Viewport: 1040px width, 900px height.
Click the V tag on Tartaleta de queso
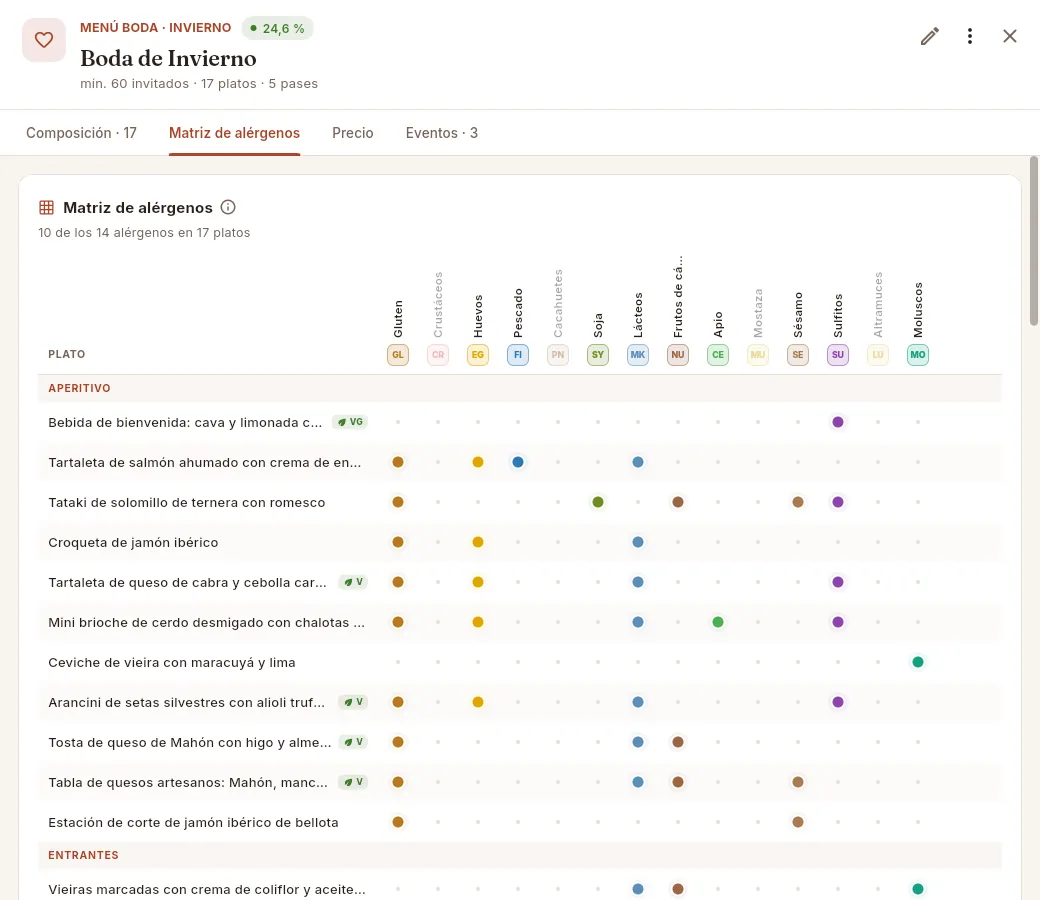pyautogui.click(x=353, y=582)
